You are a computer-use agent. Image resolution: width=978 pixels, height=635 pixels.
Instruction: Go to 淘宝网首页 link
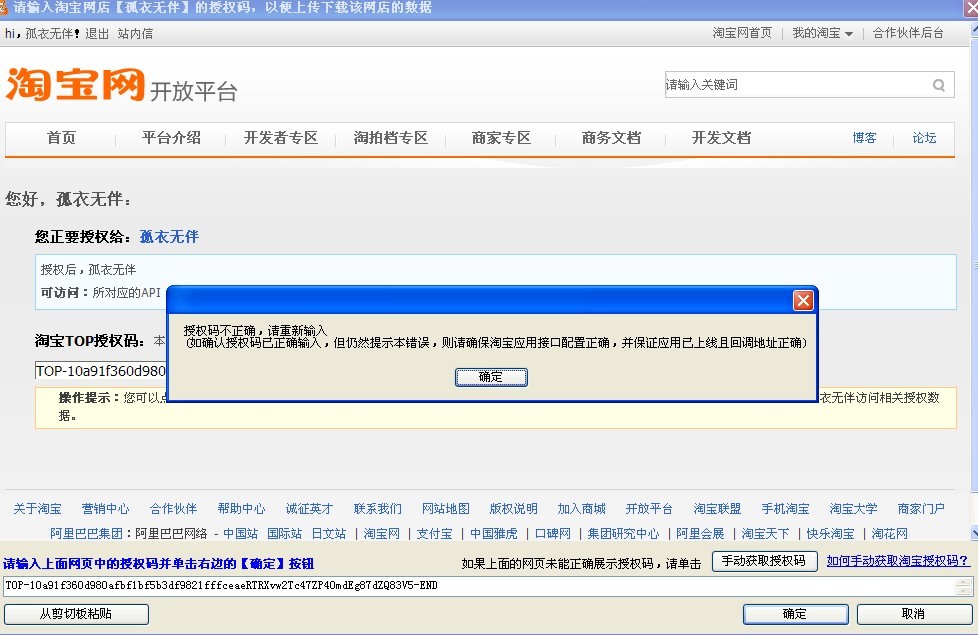[742, 33]
